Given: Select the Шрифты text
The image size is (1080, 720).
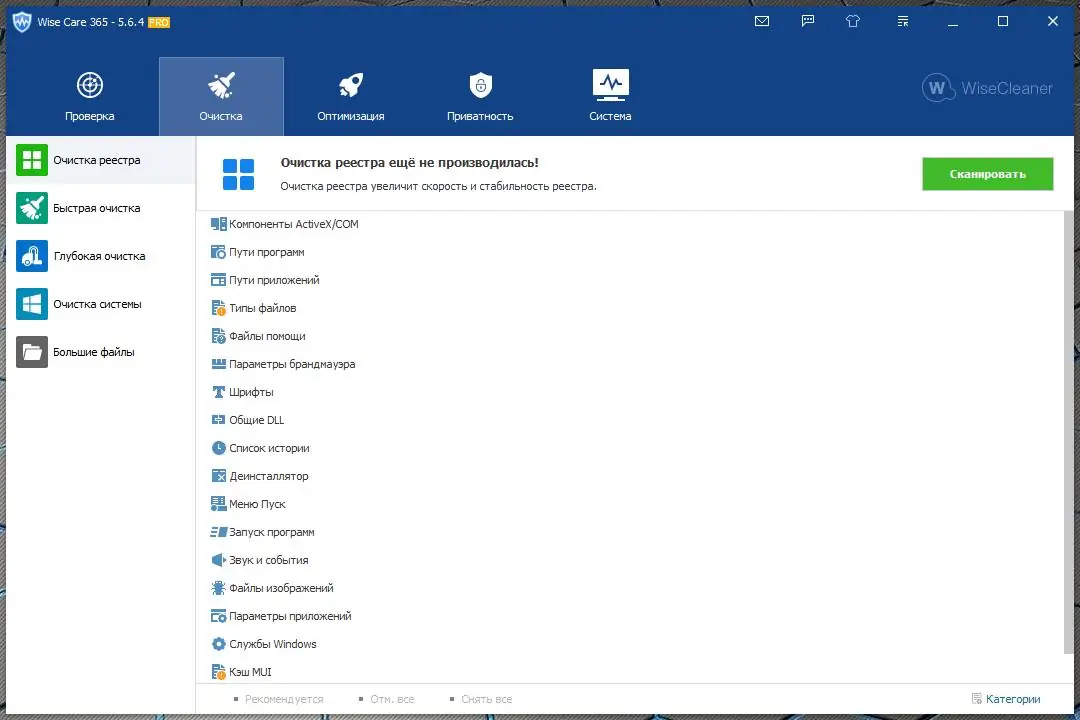Looking at the screenshot, I should coord(251,392).
